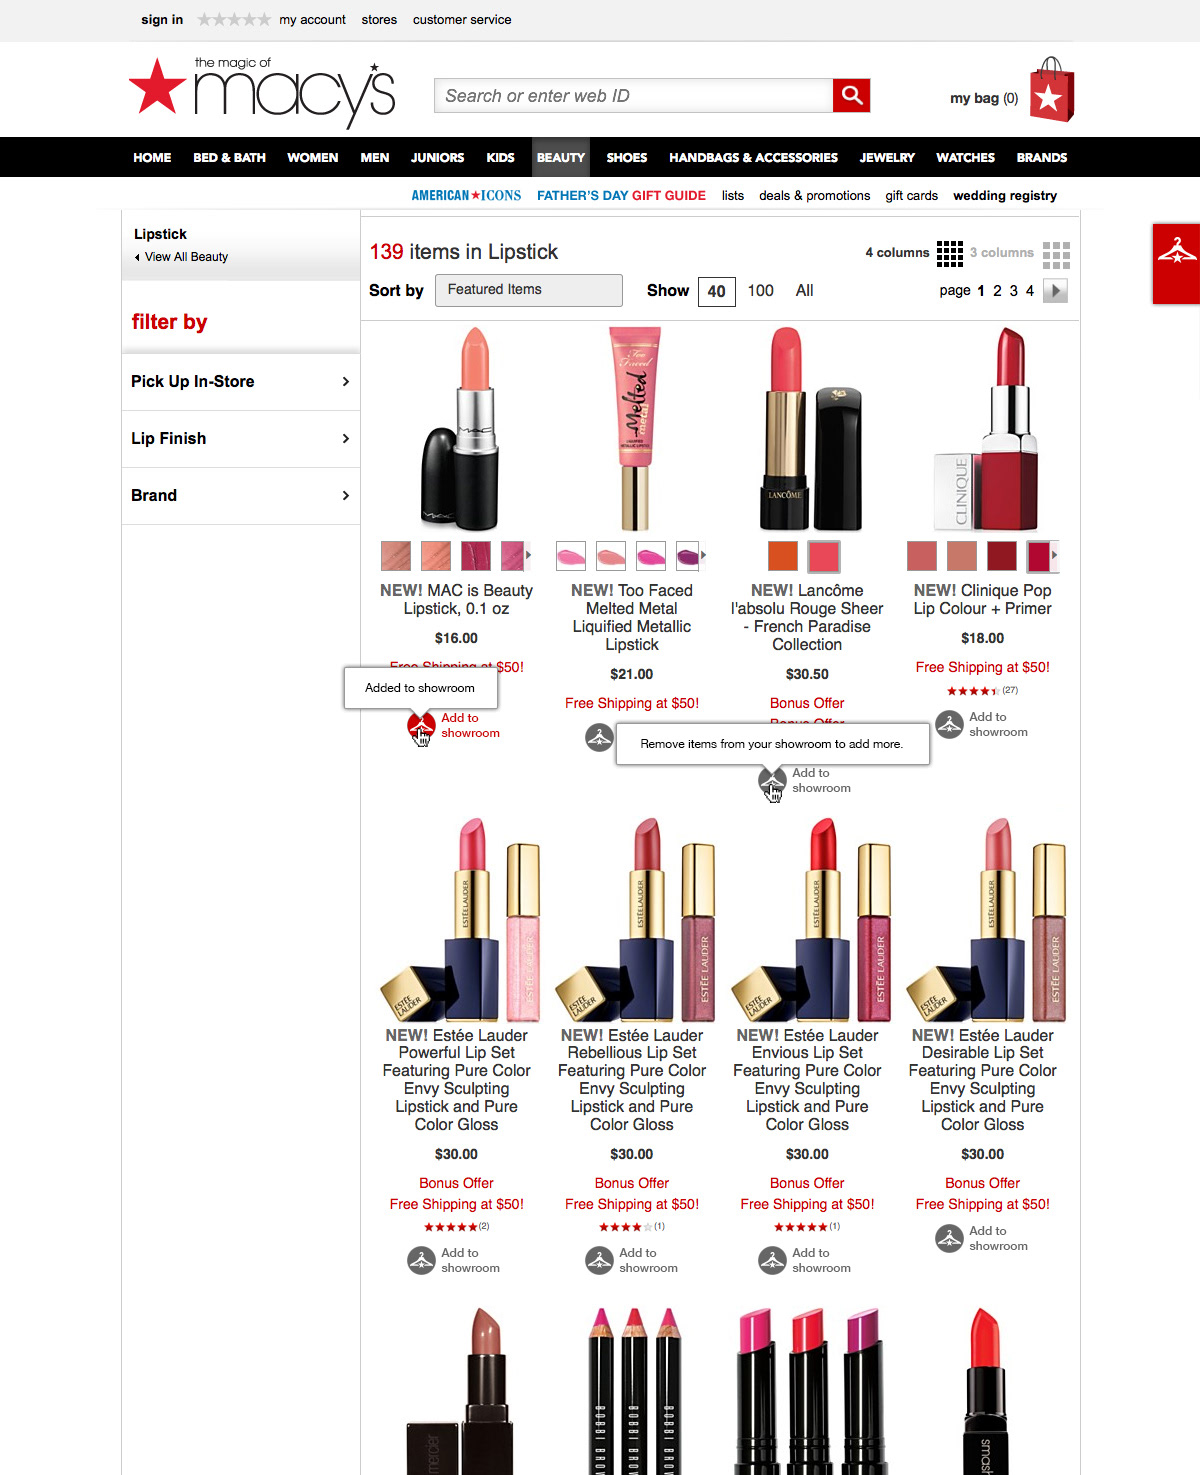Open my bag (0) link

[x=984, y=98]
